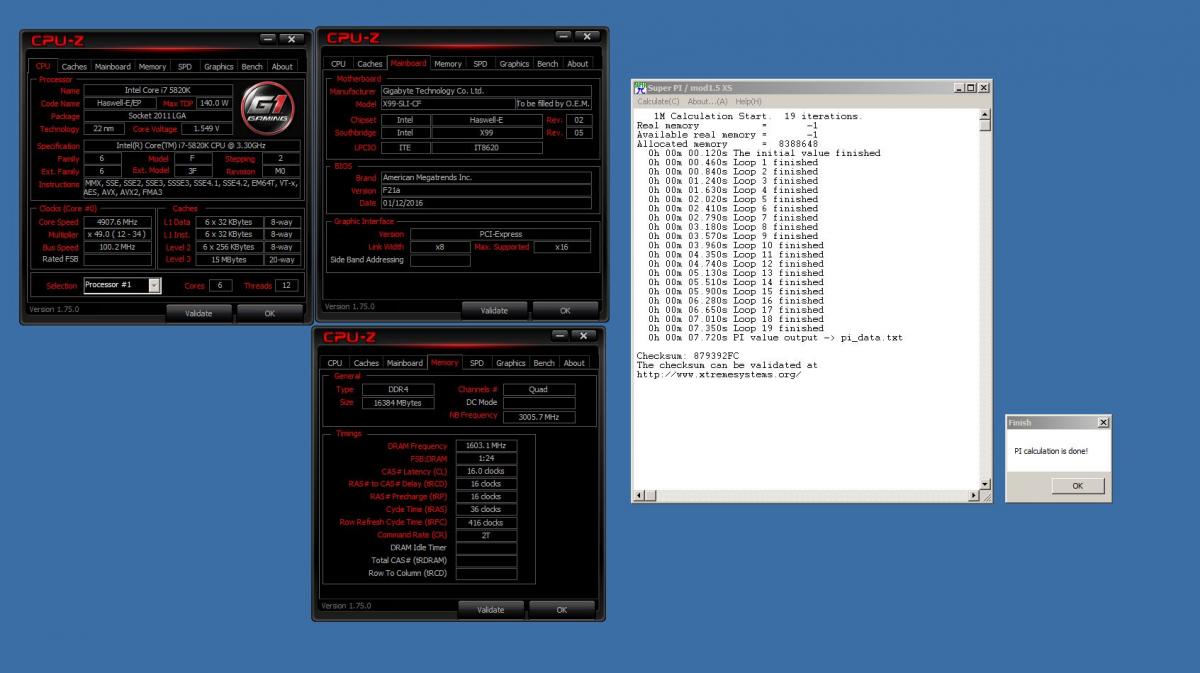
Task: Close the CPU-Z mainboard window
Action: click(588, 37)
